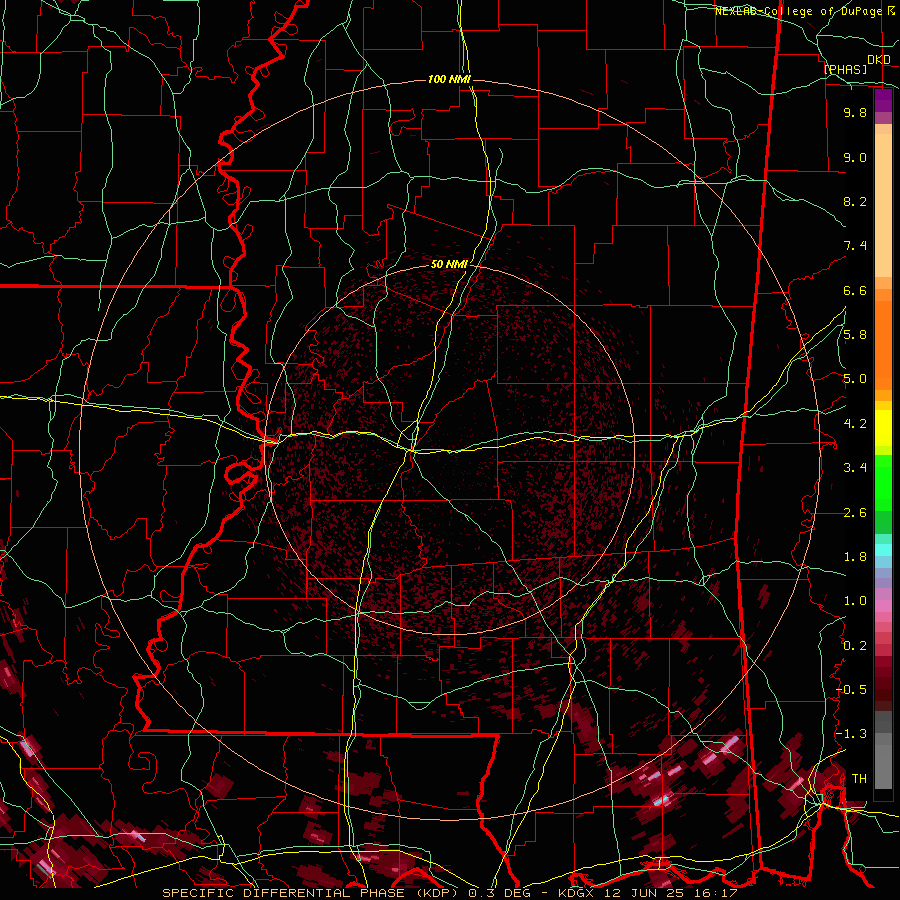Click the 1.0 scale value
The height and width of the screenshot is (900, 900).
point(855,601)
